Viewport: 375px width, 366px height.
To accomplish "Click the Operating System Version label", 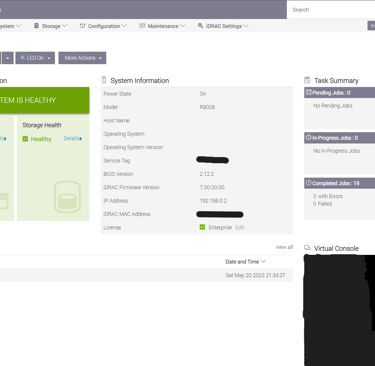I will pyautogui.click(x=133, y=147).
